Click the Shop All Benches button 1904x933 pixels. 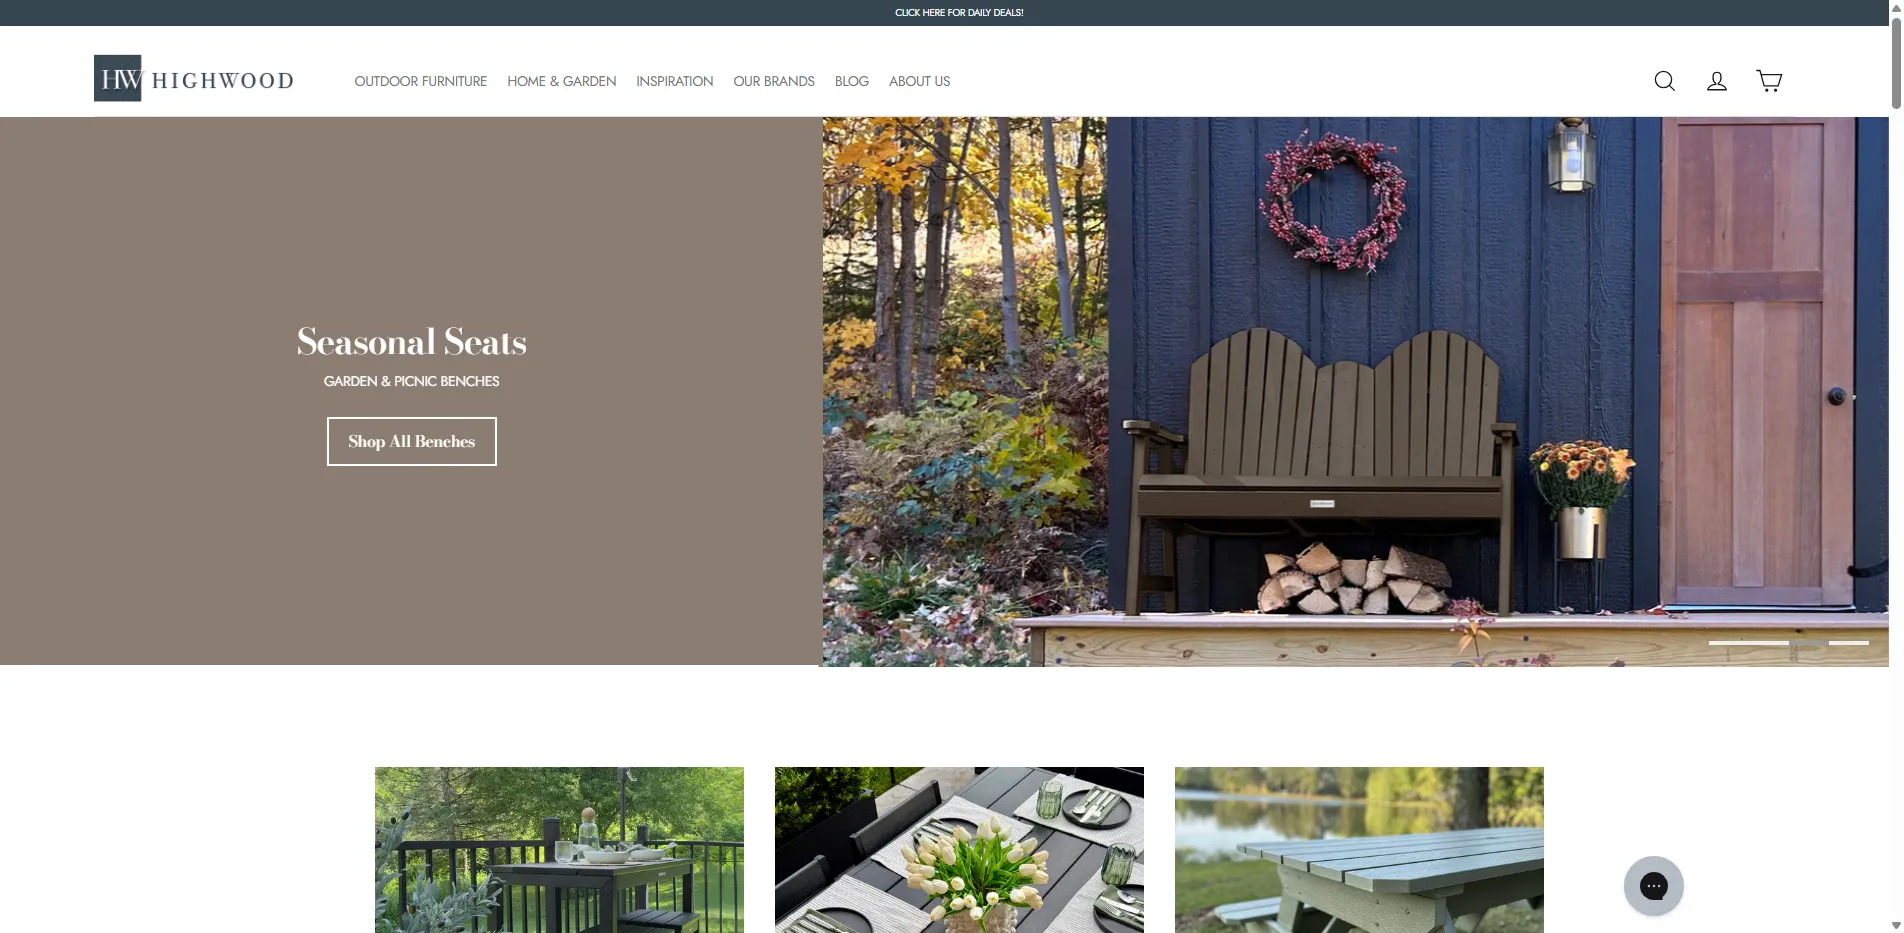pos(412,441)
